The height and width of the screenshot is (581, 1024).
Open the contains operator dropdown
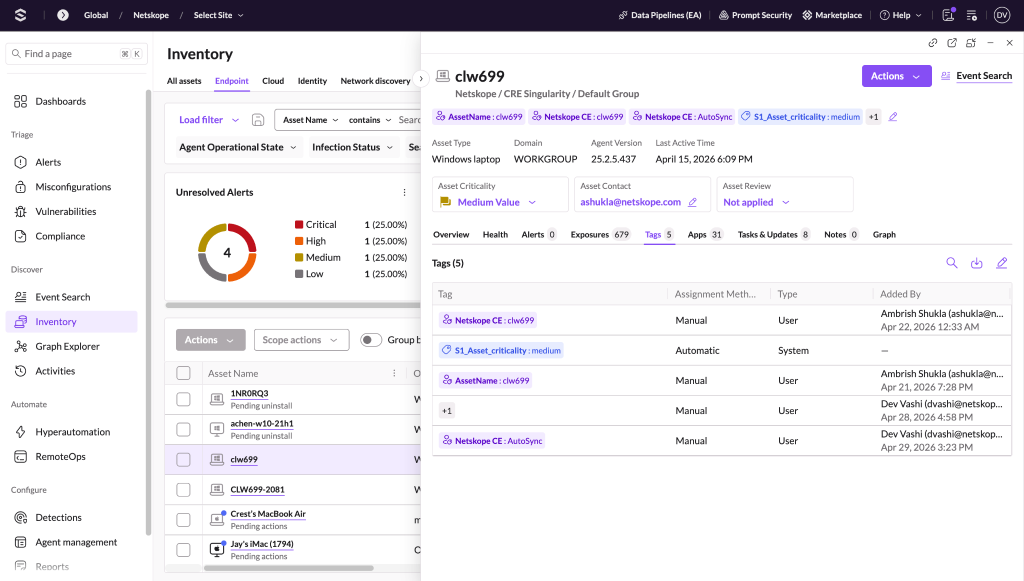(370, 120)
